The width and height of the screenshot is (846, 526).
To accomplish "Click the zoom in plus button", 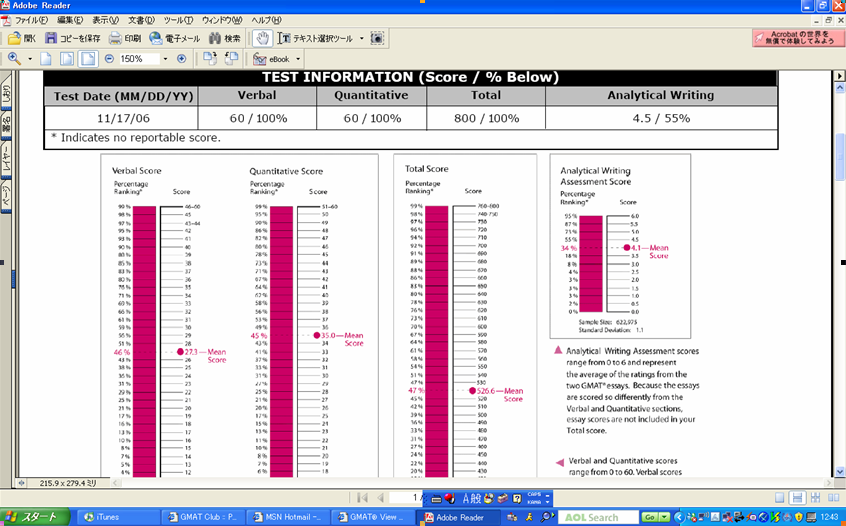I will (x=181, y=59).
